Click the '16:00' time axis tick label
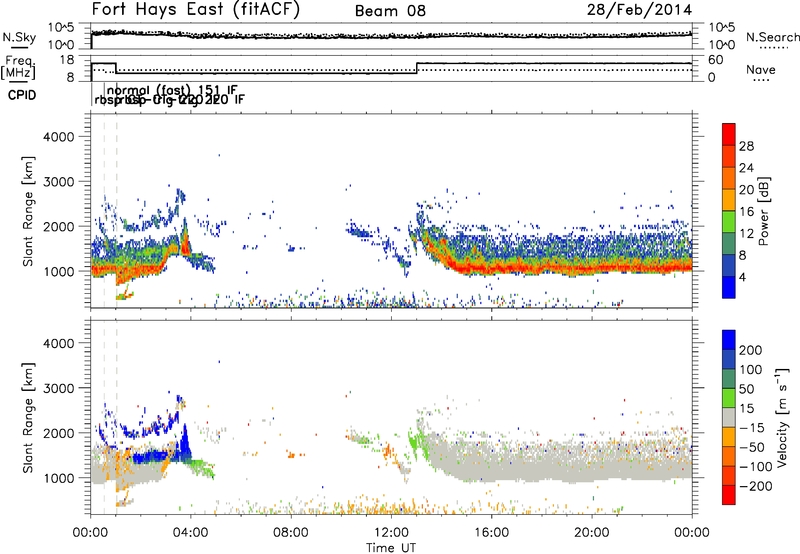The image size is (800, 554). point(491,533)
